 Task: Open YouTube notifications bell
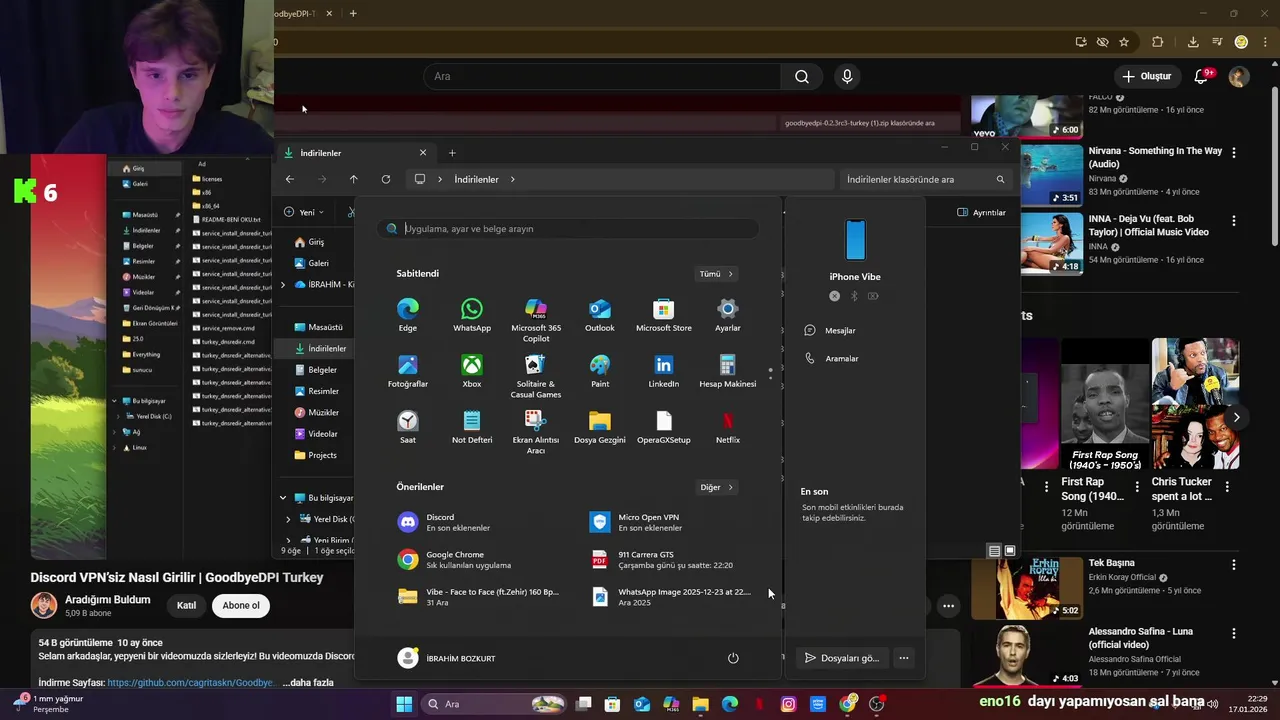[1202, 76]
